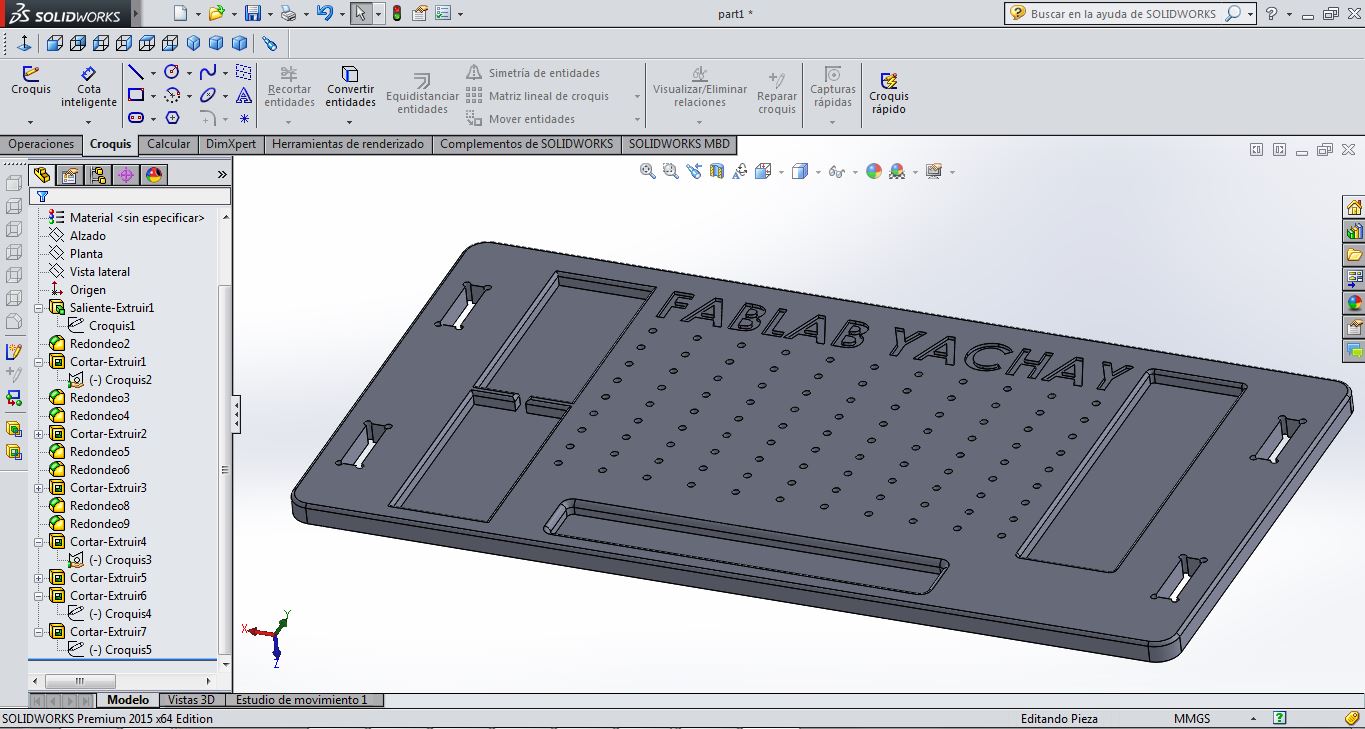
Task: Expand the Cortar-Extruir2 feature node
Action: pyautogui.click(x=39, y=434)
